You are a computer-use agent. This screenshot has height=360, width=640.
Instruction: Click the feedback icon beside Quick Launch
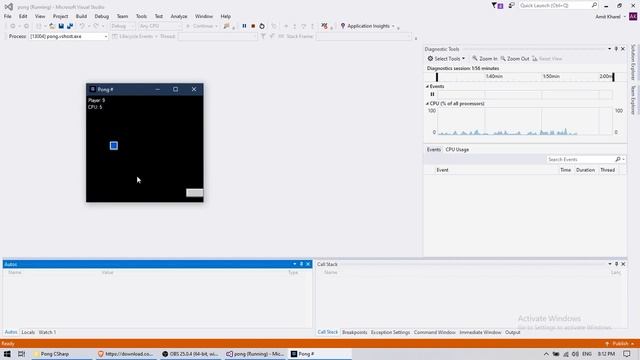coord(511,5)
